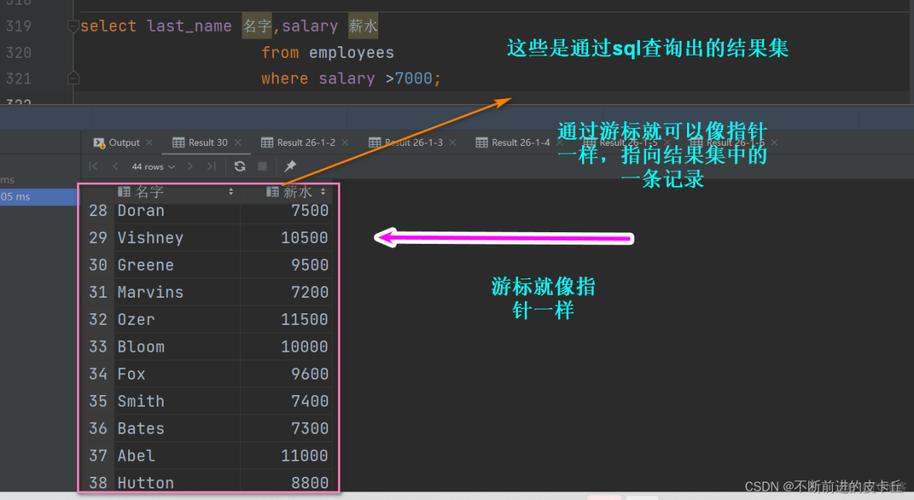Close the Output tab
Image resolution: width=914 pixels, height=500 pixels.
point(149,142)
